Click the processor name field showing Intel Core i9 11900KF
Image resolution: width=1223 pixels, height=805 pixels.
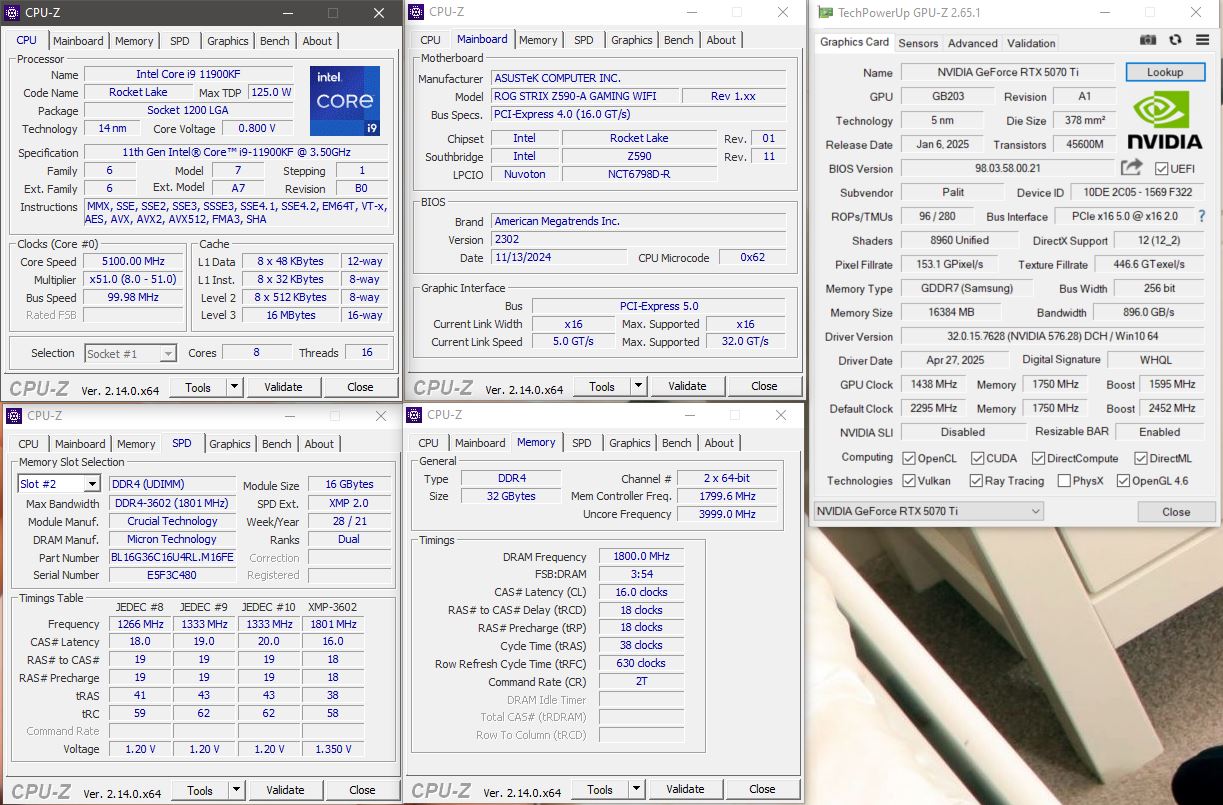189,74
